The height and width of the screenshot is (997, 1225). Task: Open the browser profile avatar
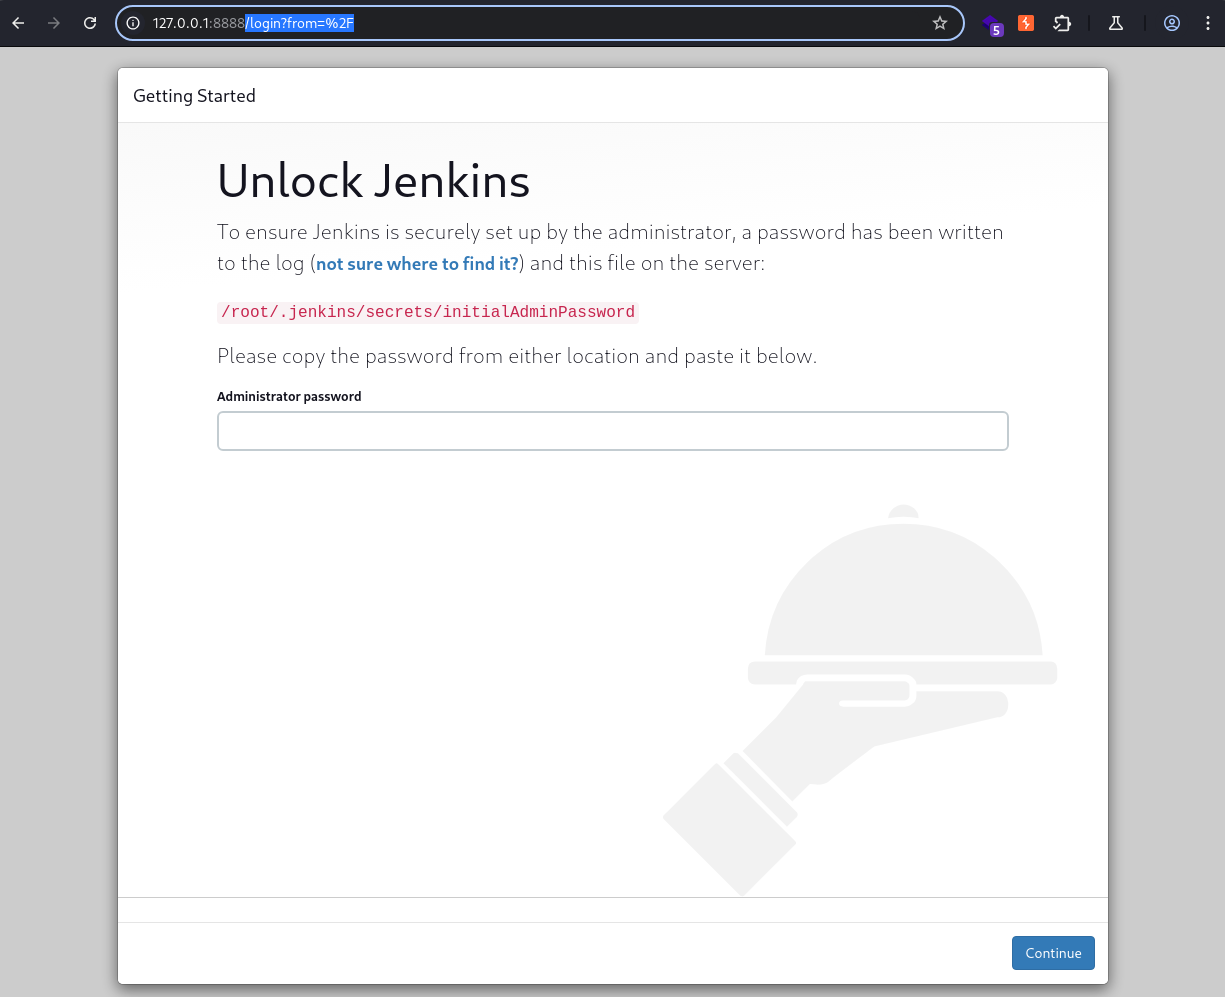tap(1173, 23)
